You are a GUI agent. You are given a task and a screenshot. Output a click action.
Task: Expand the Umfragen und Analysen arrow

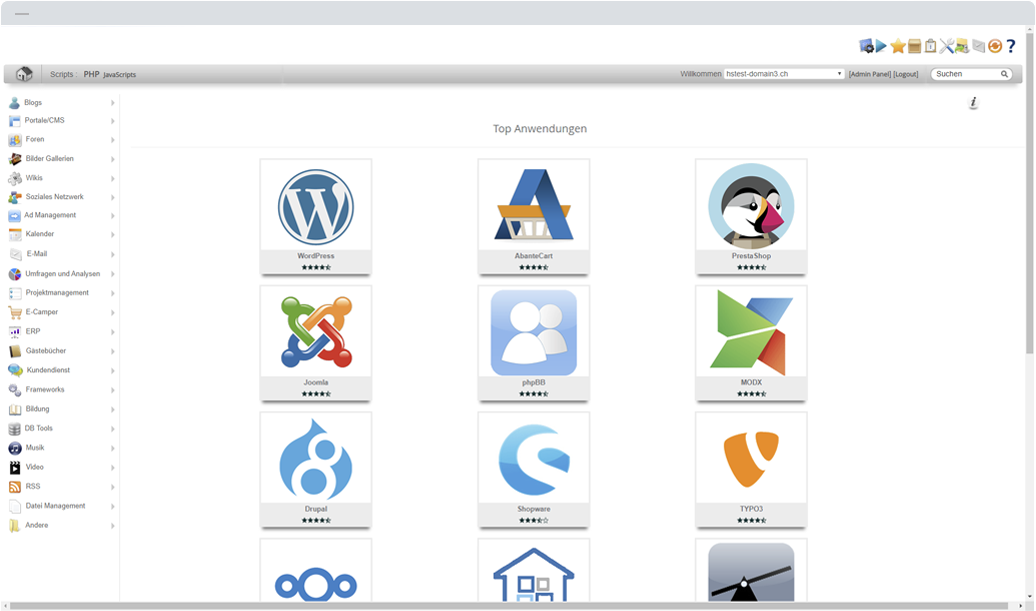[112, 274]
